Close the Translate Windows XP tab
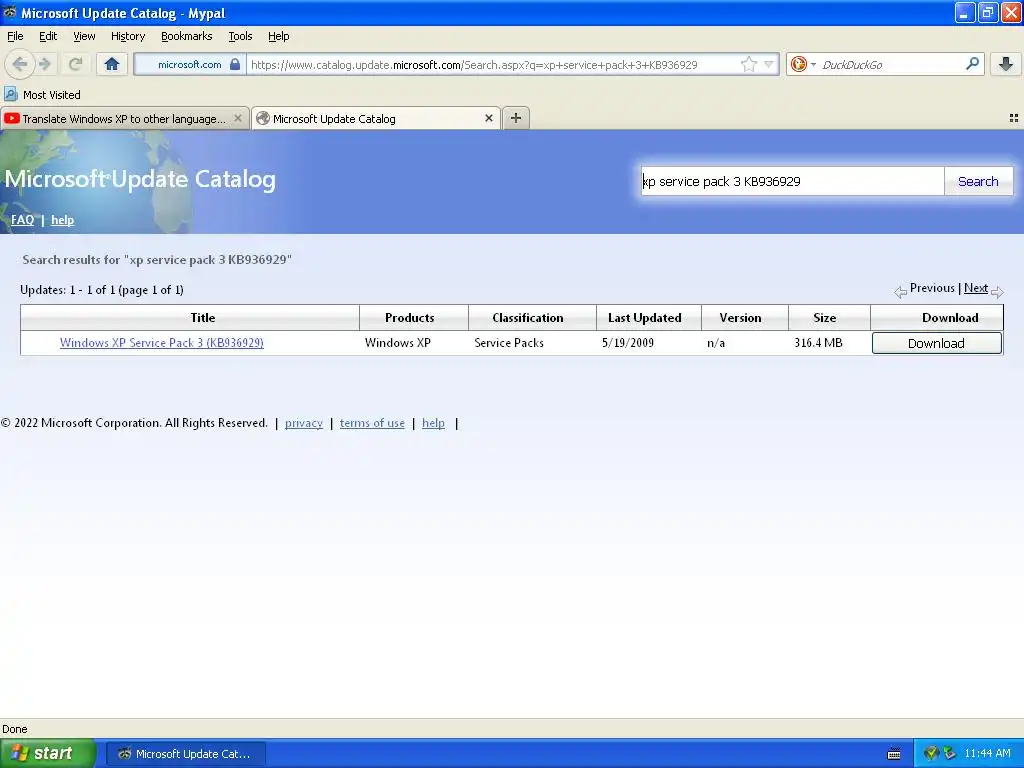The height and width of the screenshot is (768, 1024). [238, 118]
